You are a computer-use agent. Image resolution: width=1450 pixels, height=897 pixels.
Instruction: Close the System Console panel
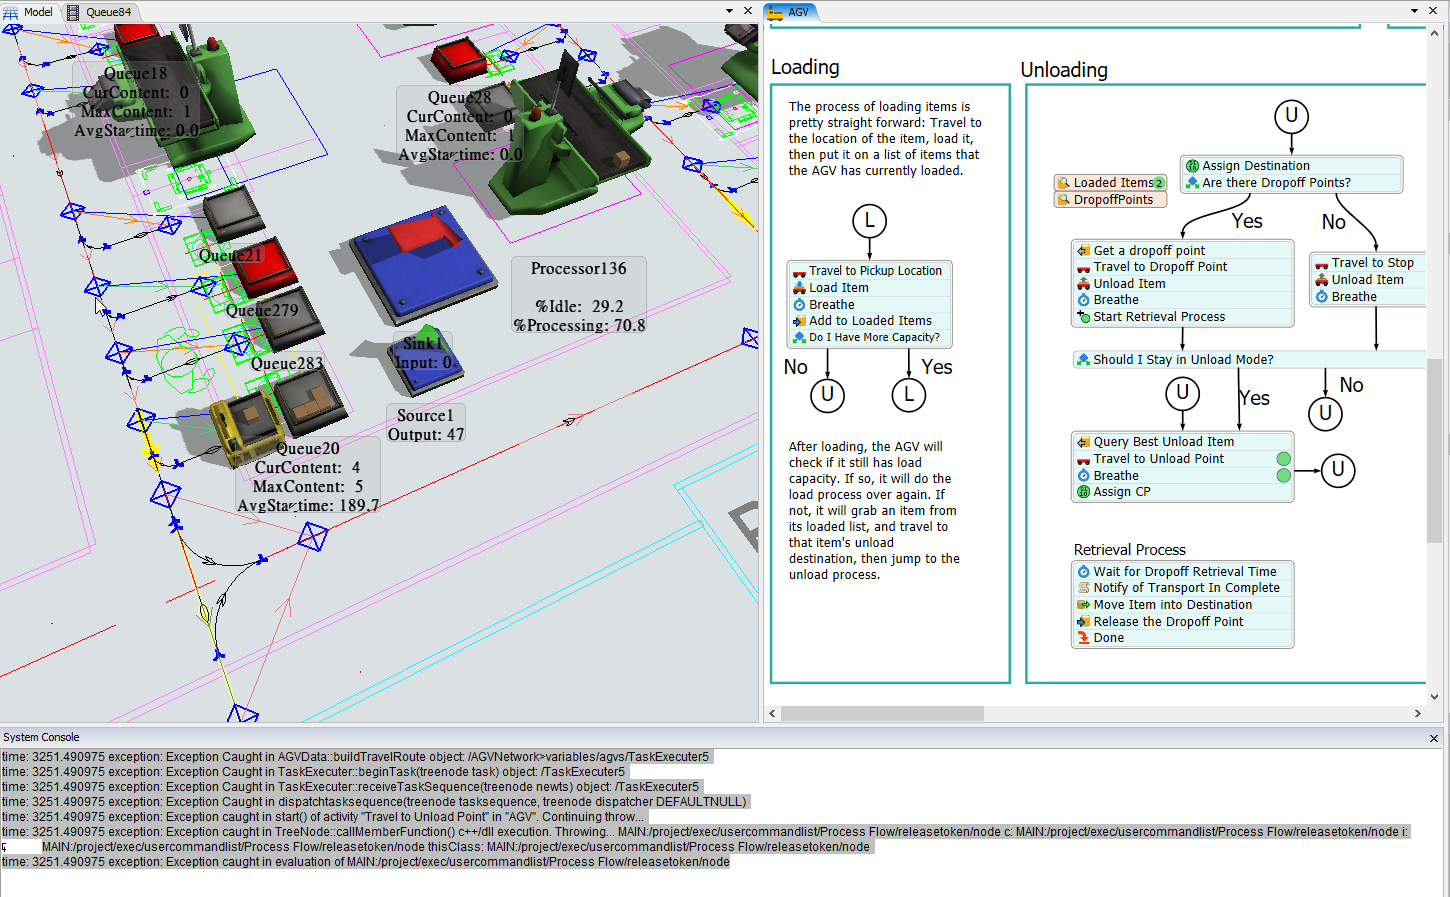pos(1434,738)
